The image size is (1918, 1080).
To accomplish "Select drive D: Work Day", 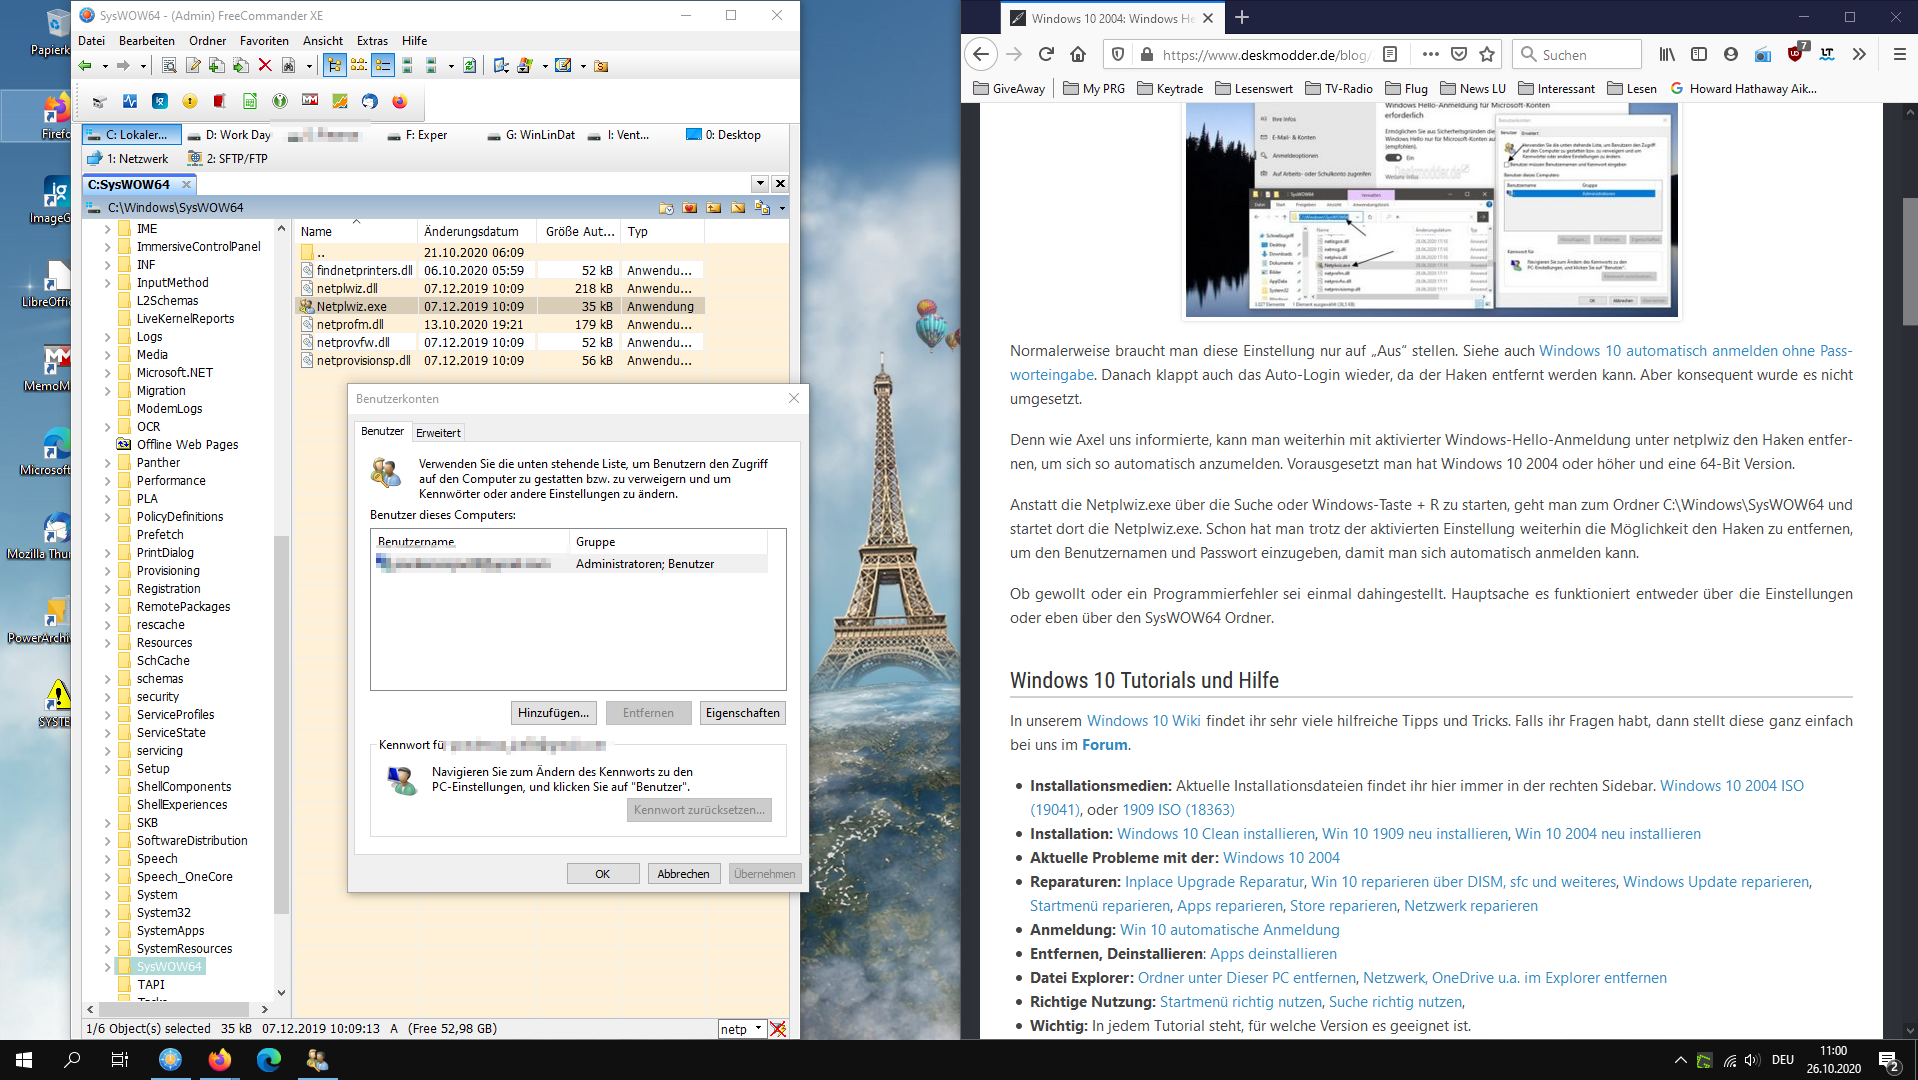I will coord(228,135).
